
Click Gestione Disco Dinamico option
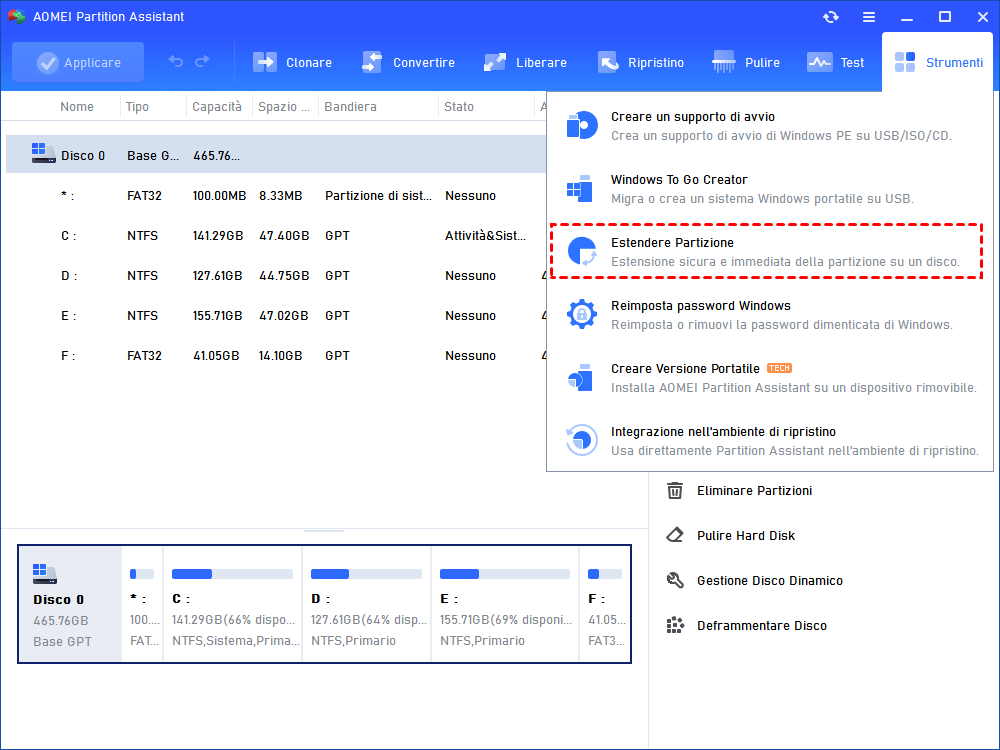pos(754,580)
